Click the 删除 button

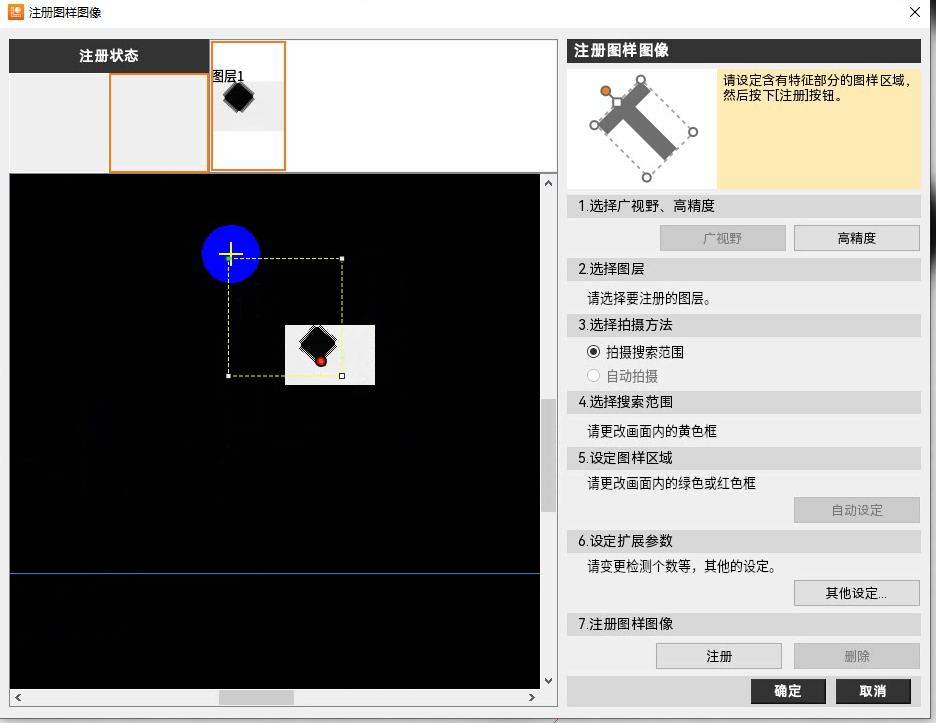856,656
